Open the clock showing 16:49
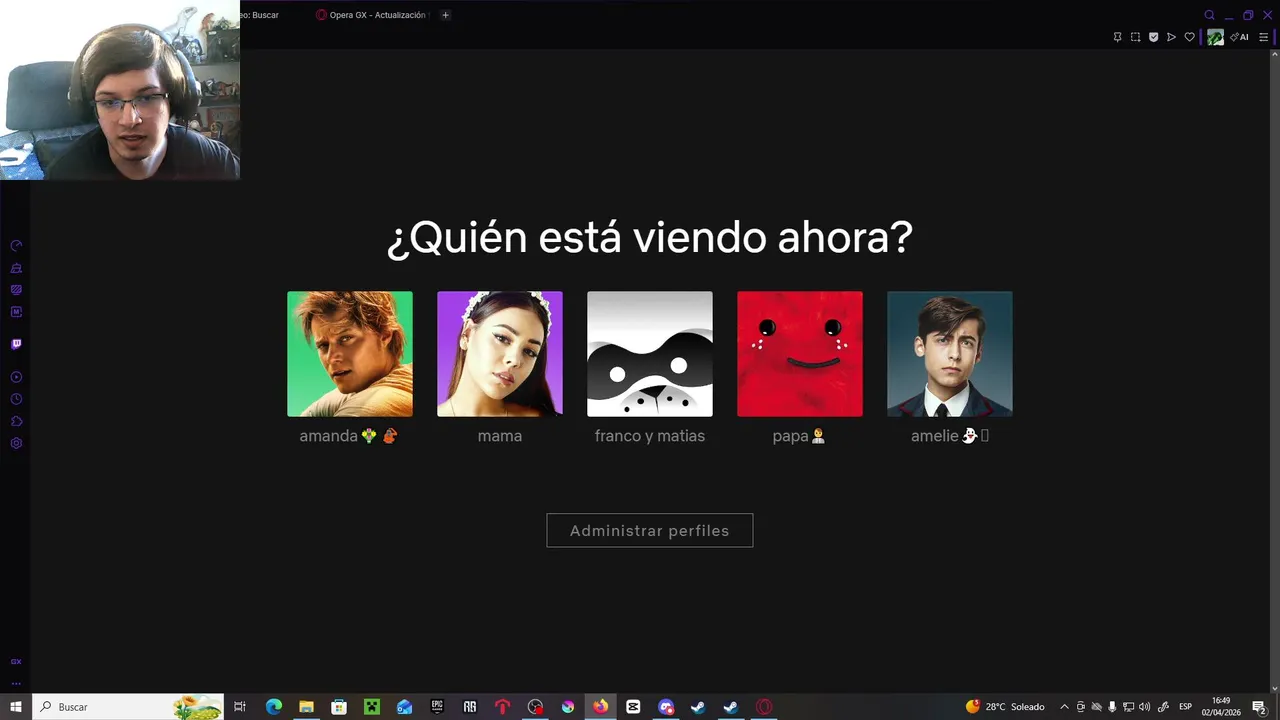The image size is (1280, 720). click(1221, 707)
